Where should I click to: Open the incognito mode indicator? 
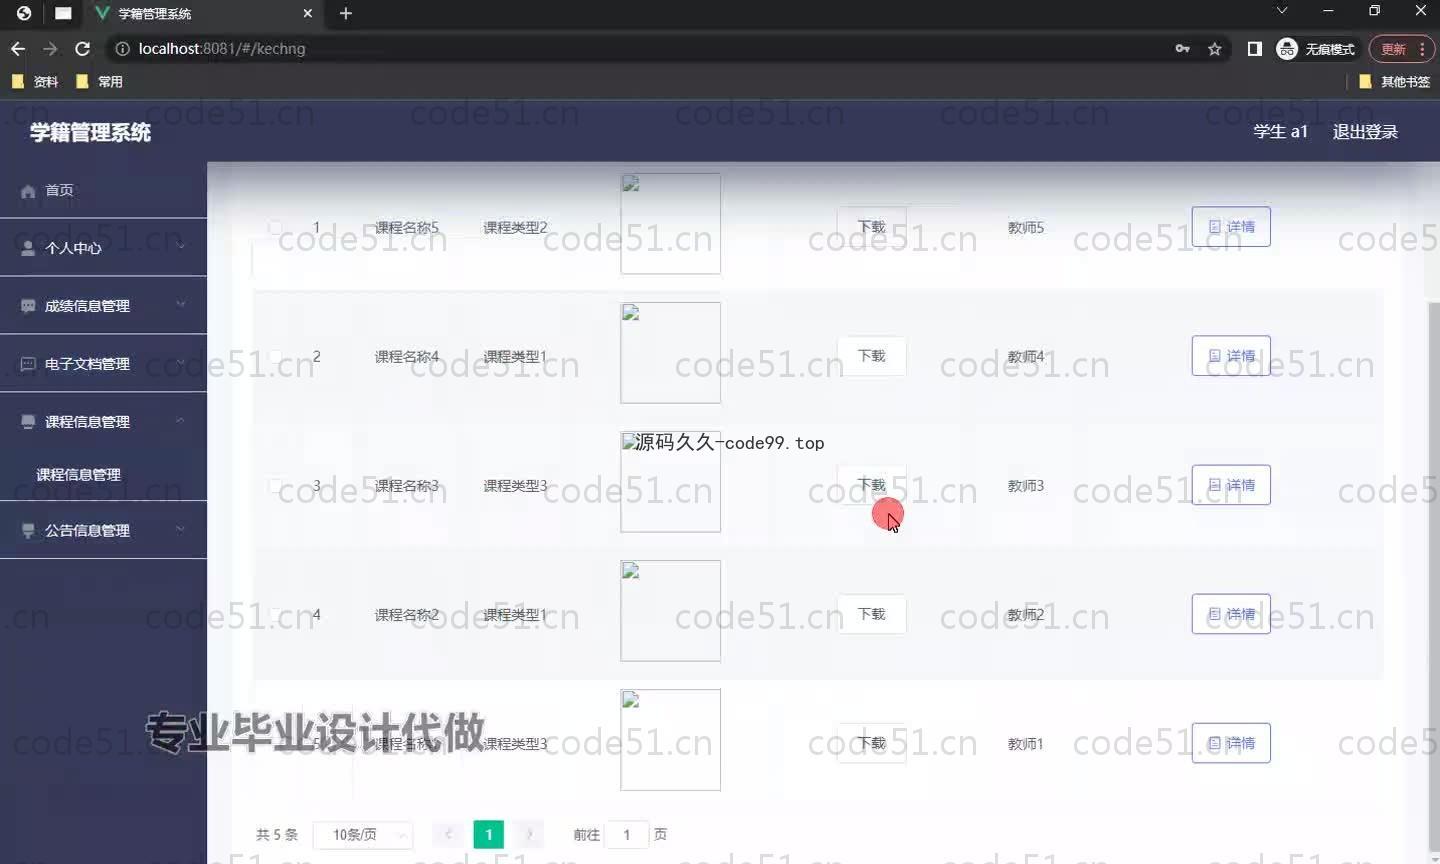1316,49
